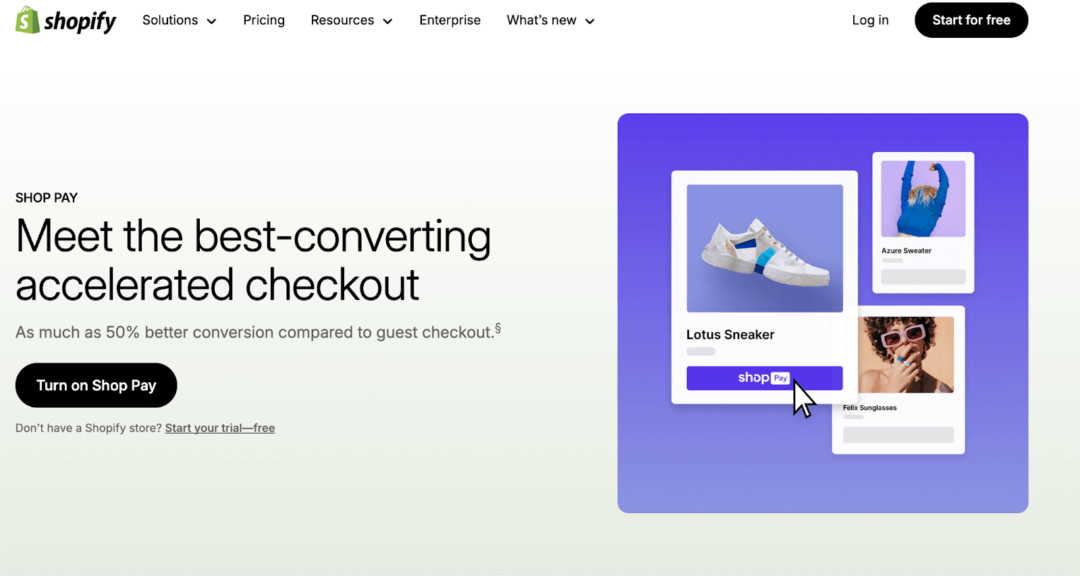The height and width of the screenshot is (576, 1080).
Task: Select Pricing in the navigation bar
Action: point(263,19)
